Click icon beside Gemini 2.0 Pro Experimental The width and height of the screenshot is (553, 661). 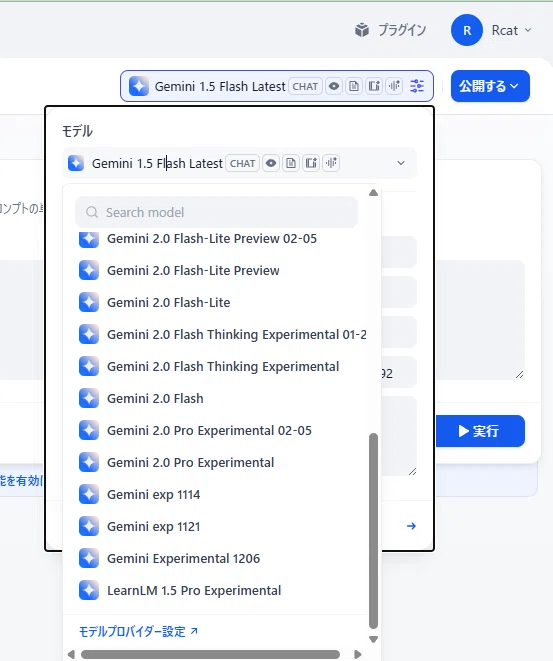(x=89, y=462)
